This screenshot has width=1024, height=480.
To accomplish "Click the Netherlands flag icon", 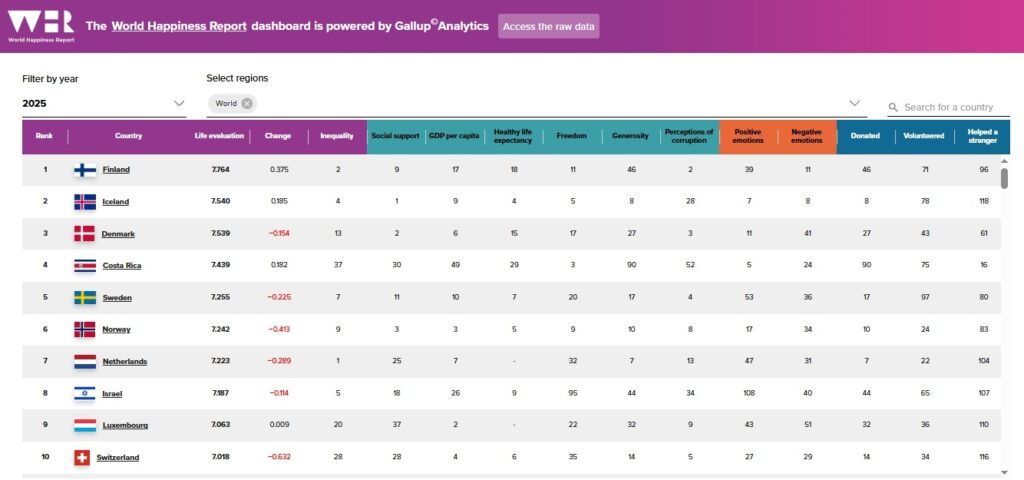I will 85,362.
